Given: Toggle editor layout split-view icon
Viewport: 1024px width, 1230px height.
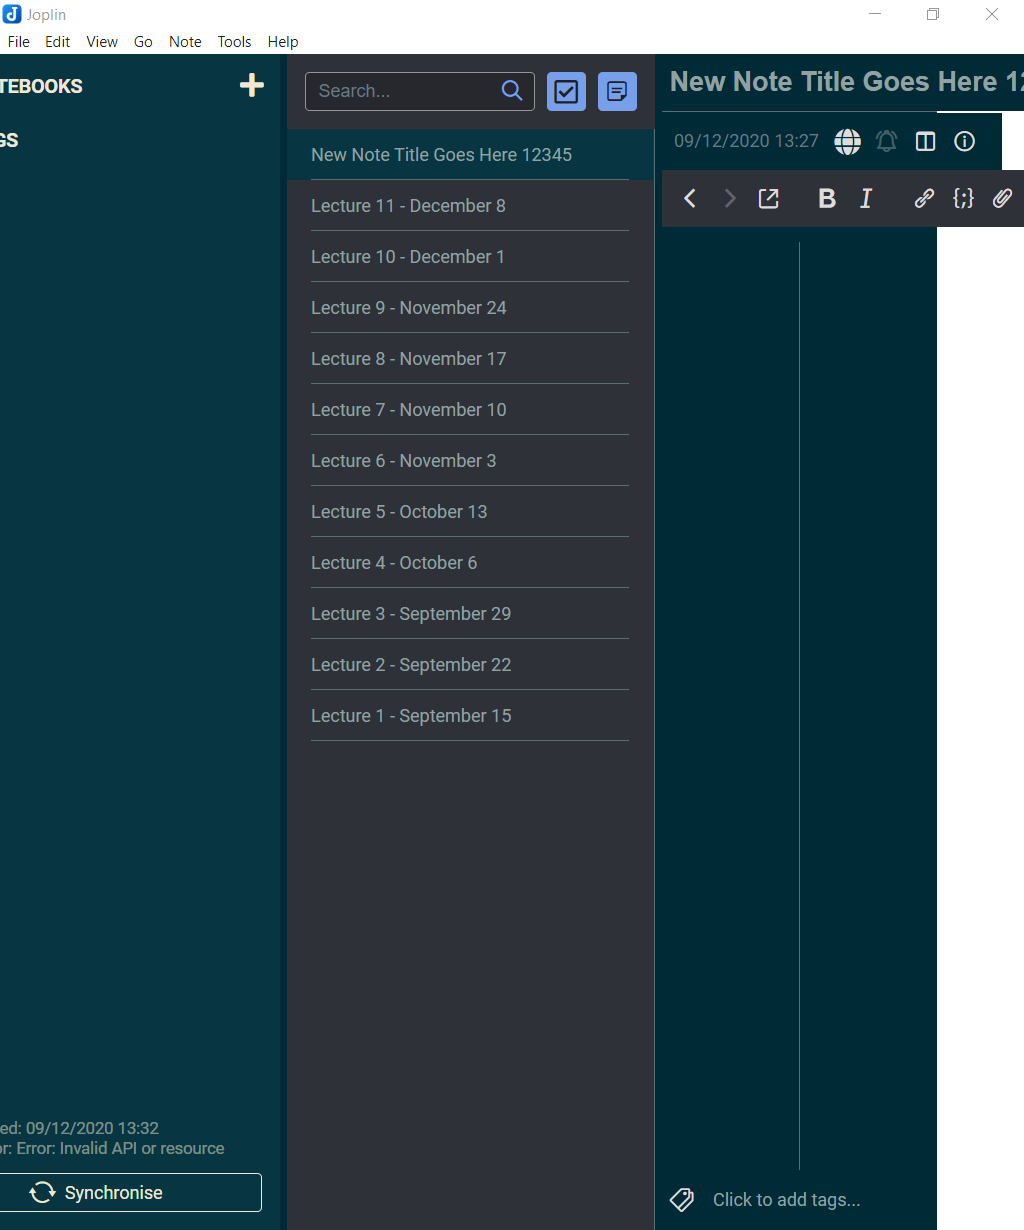Looking at the screenshot, I should tap(926, 141).
